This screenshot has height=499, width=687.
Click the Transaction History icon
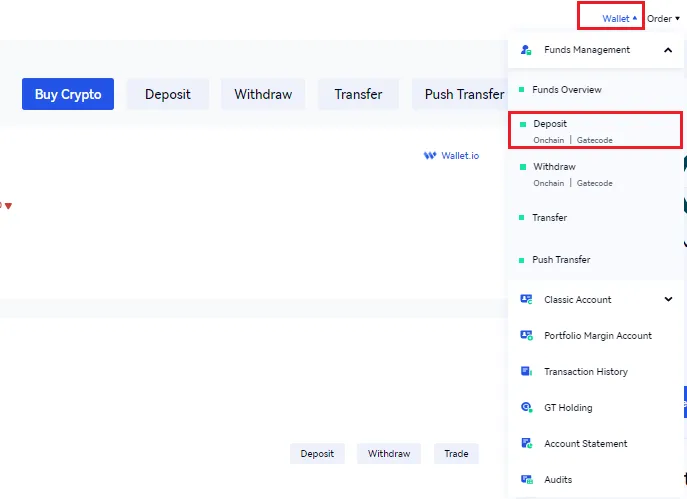pos(526,372)
